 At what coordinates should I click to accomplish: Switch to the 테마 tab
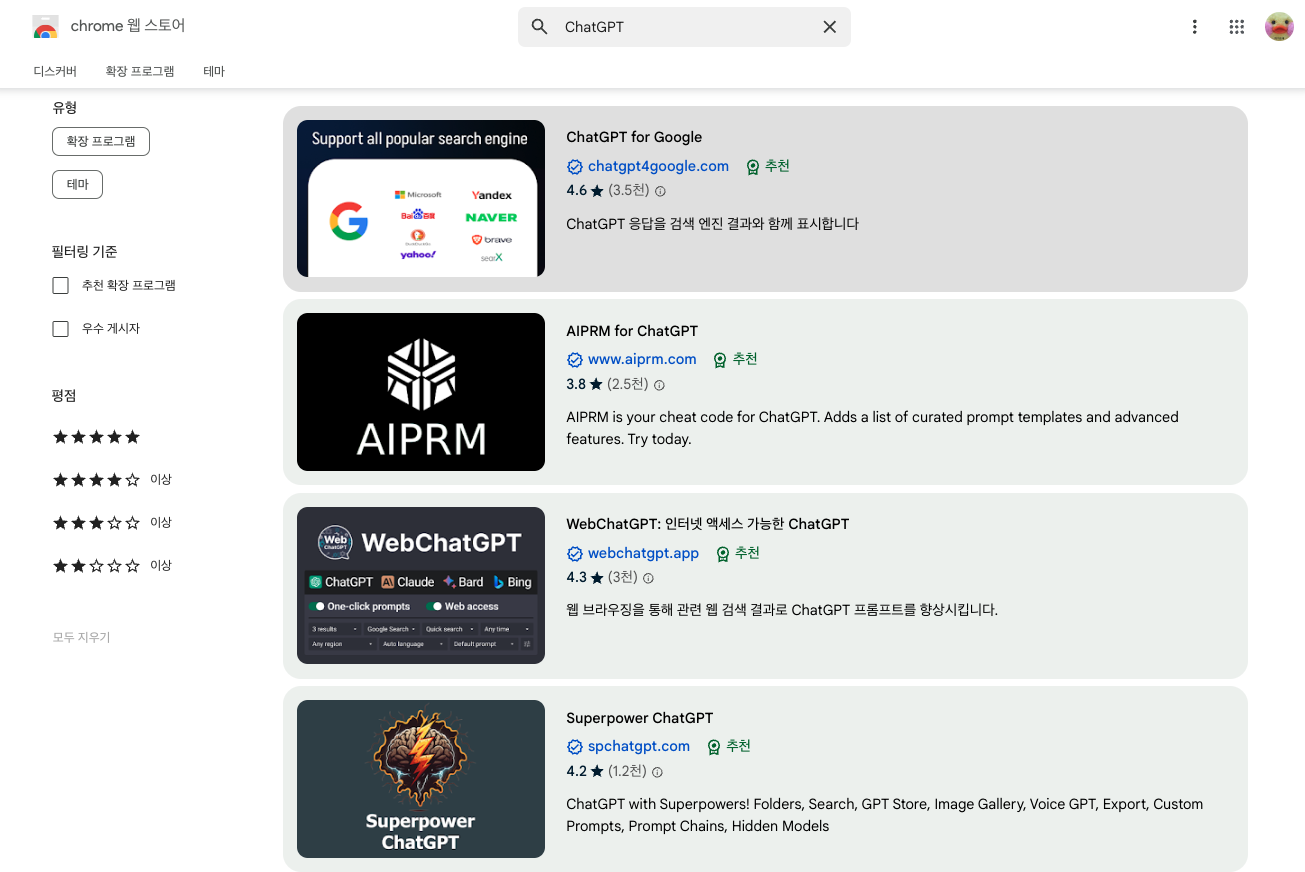(214, 71)
